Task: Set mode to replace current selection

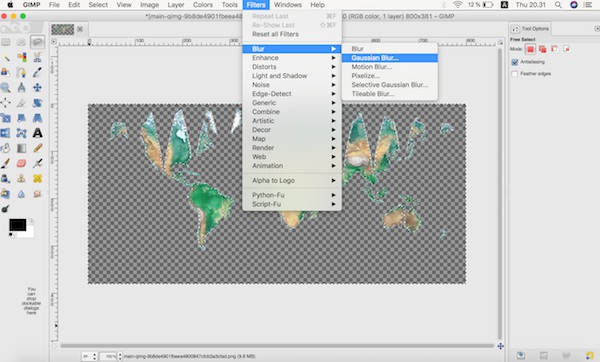Action: (x=530, y=49)
